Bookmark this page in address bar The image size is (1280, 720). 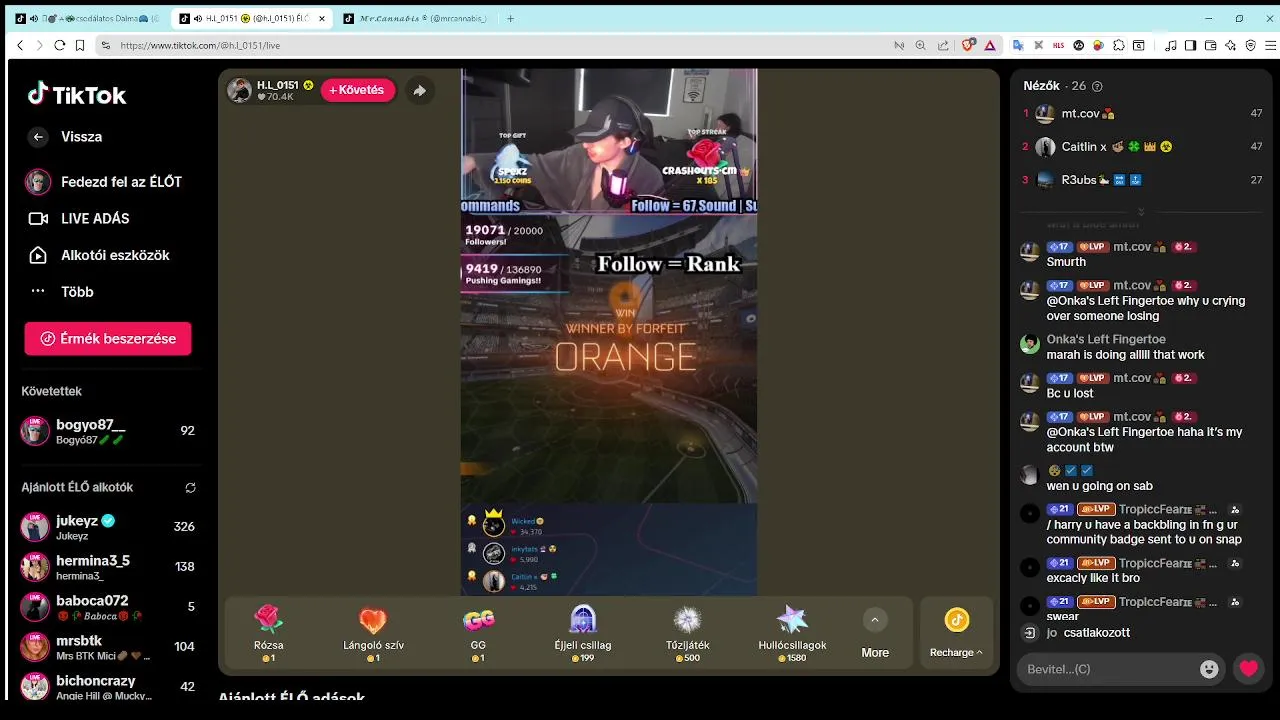pos(79,45)
